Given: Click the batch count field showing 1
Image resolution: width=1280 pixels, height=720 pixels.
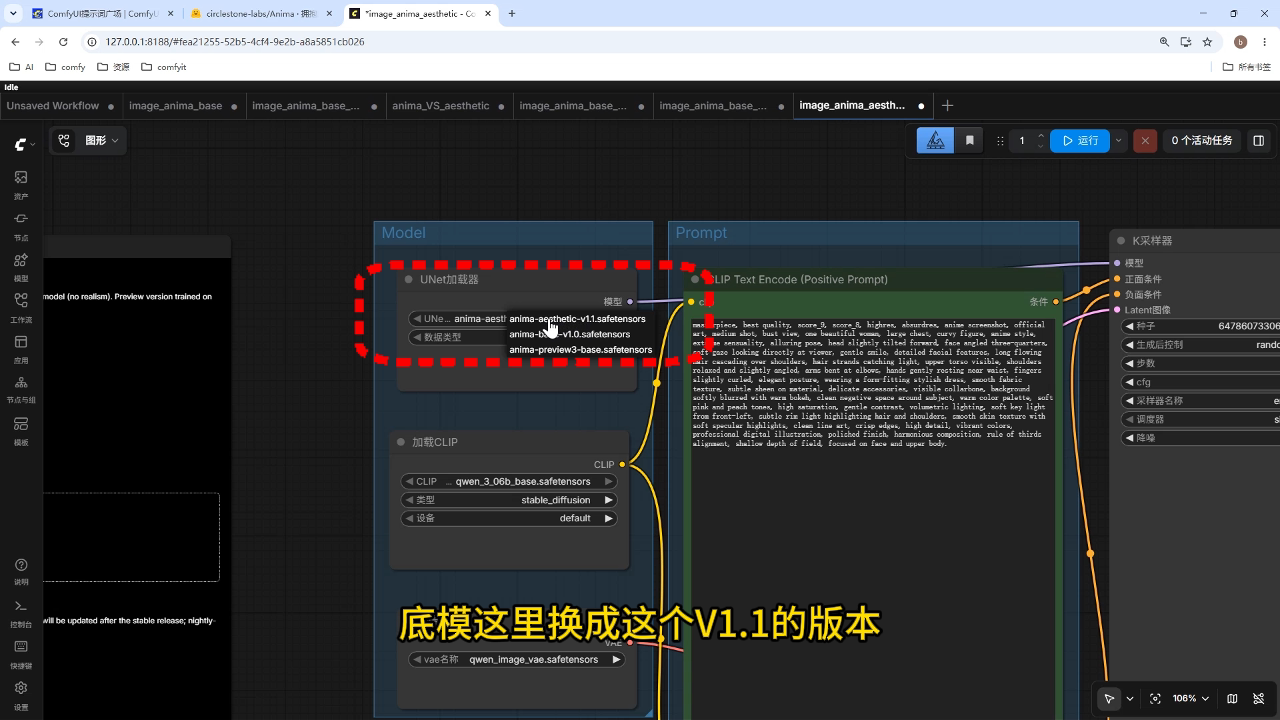Looking at the screenshot, I should [1022, 141].
